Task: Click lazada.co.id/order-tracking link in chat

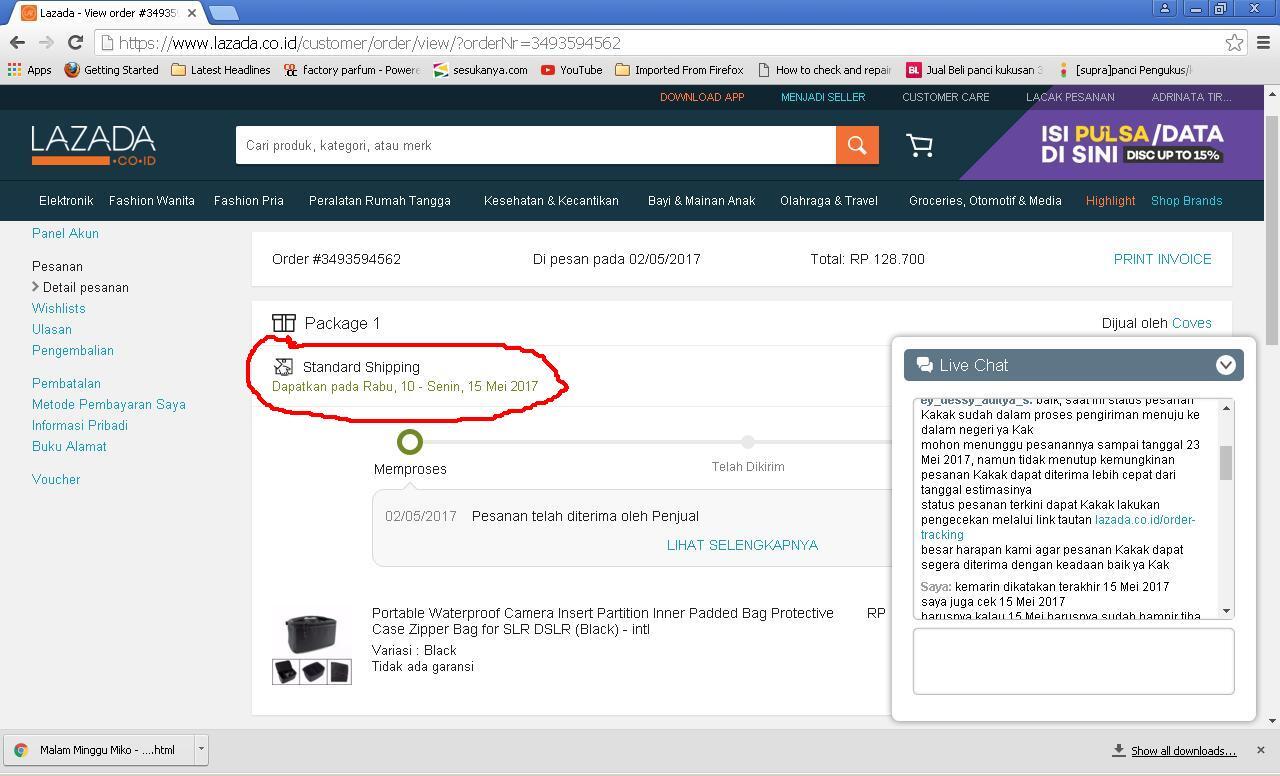Action: (1058, 527)
